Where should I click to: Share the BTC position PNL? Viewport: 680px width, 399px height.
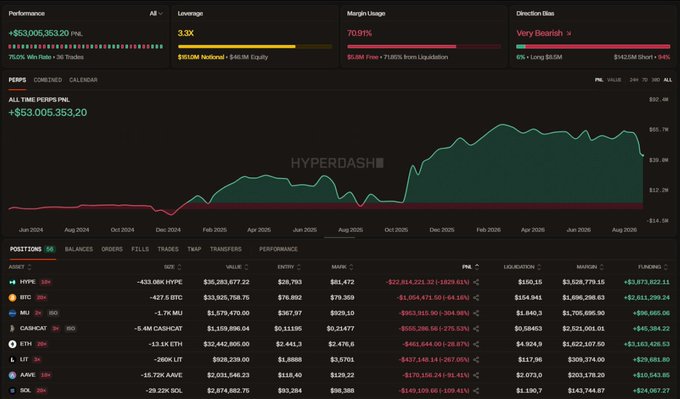point(476,298)
